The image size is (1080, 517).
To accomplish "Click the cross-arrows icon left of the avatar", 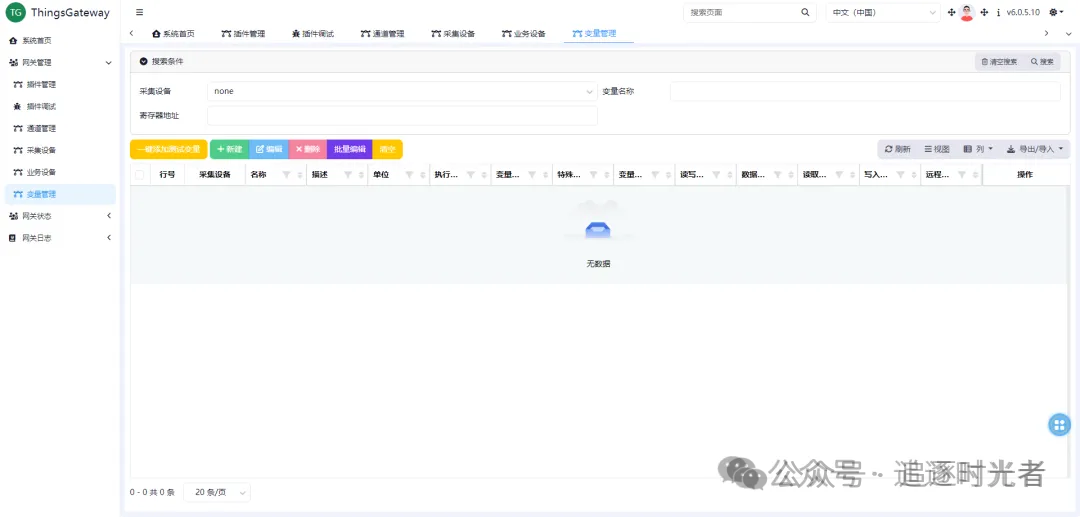I will (x=952, y=12).
